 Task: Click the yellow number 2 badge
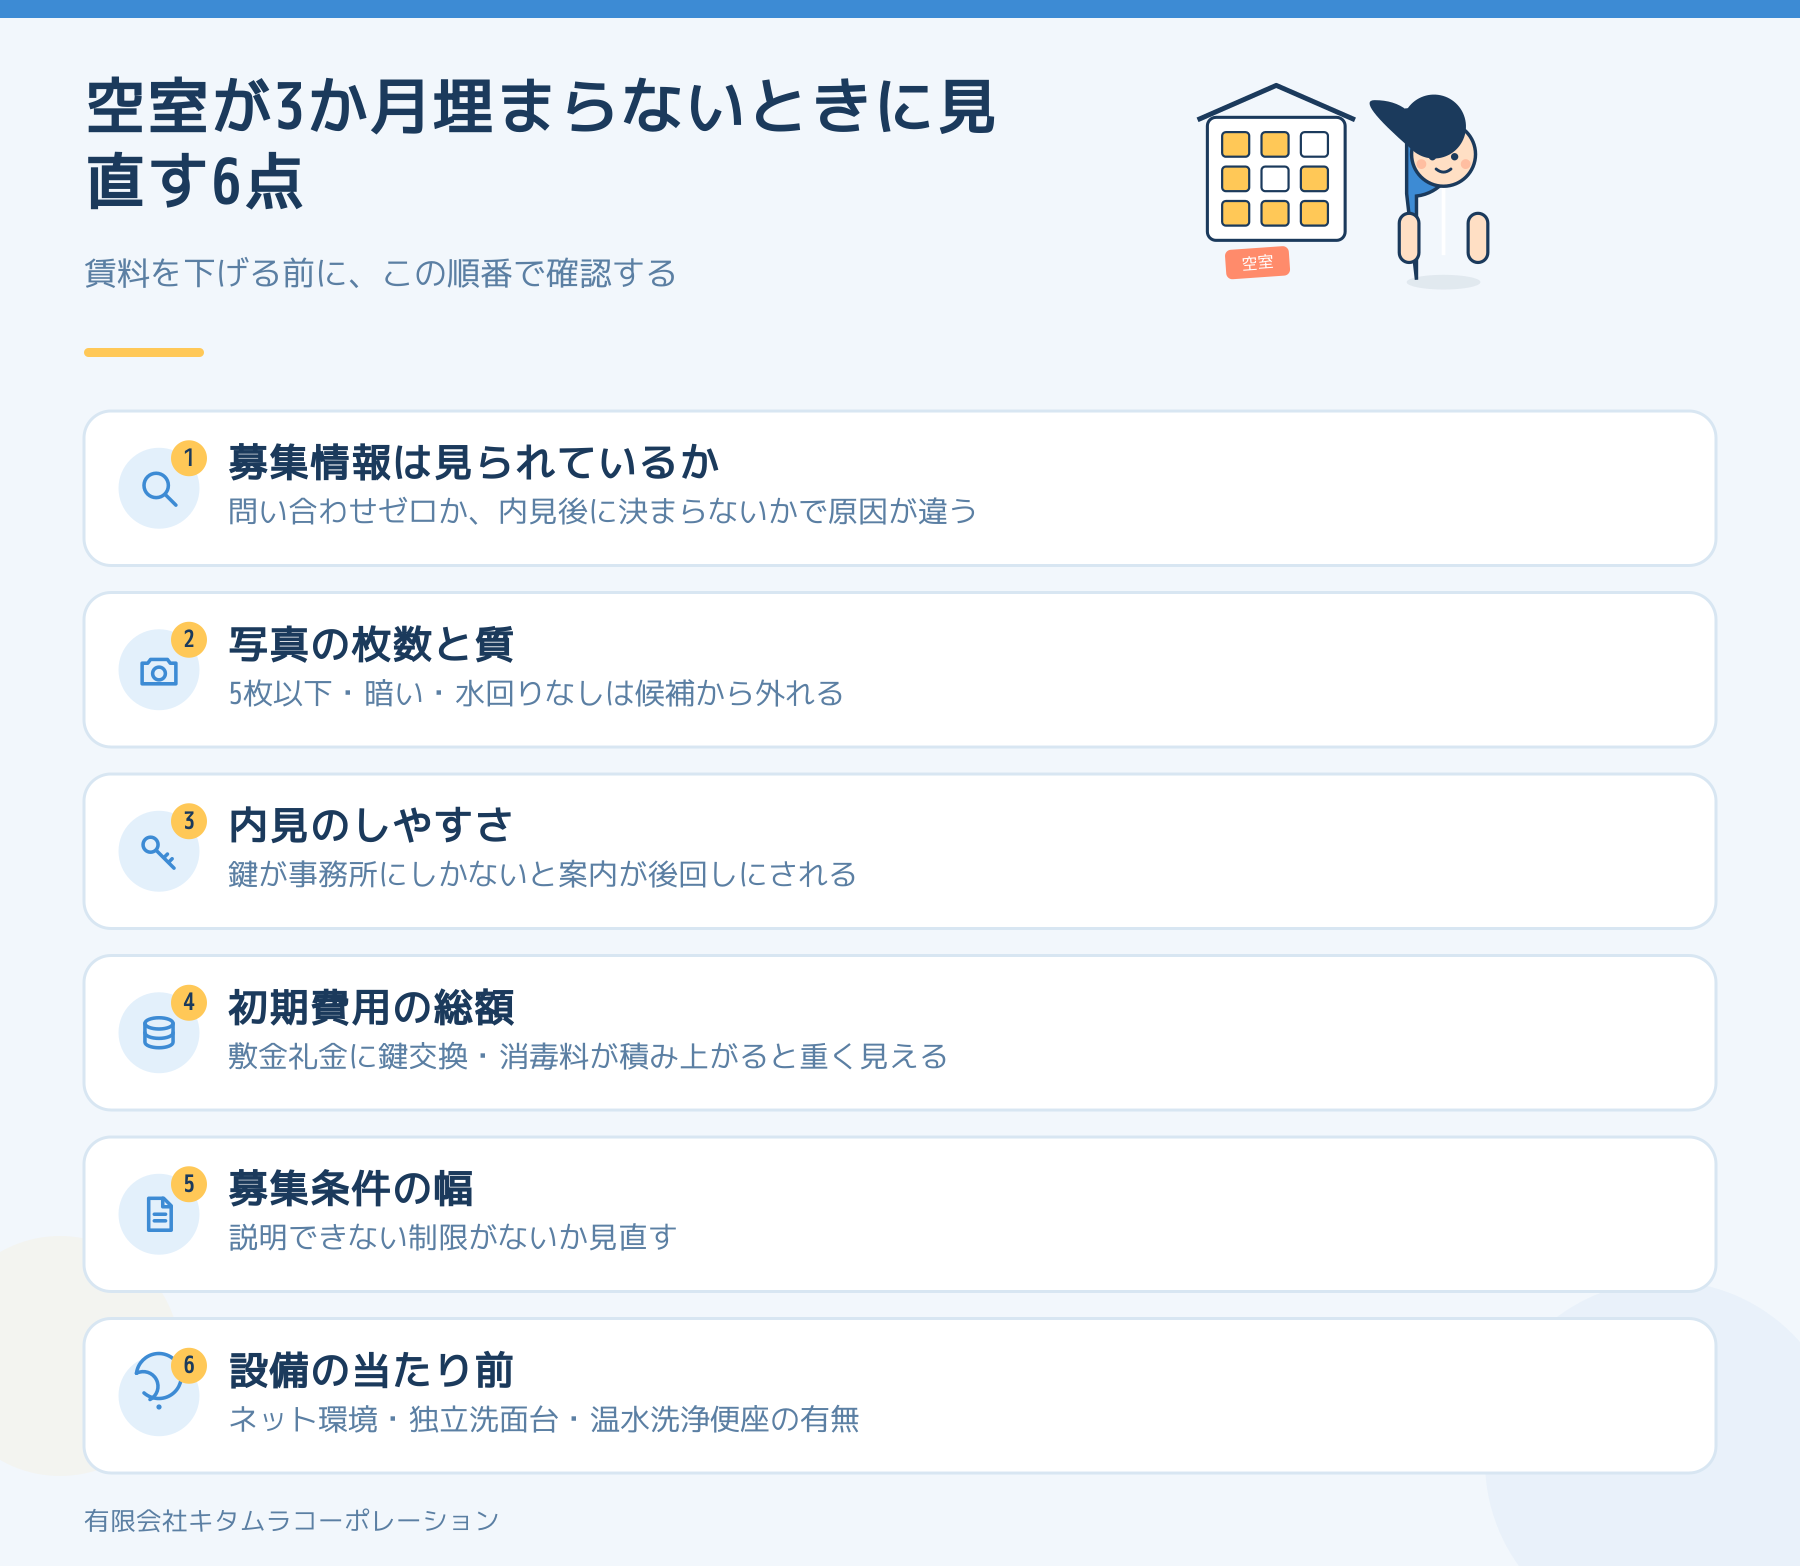click(x=189, y=639)
